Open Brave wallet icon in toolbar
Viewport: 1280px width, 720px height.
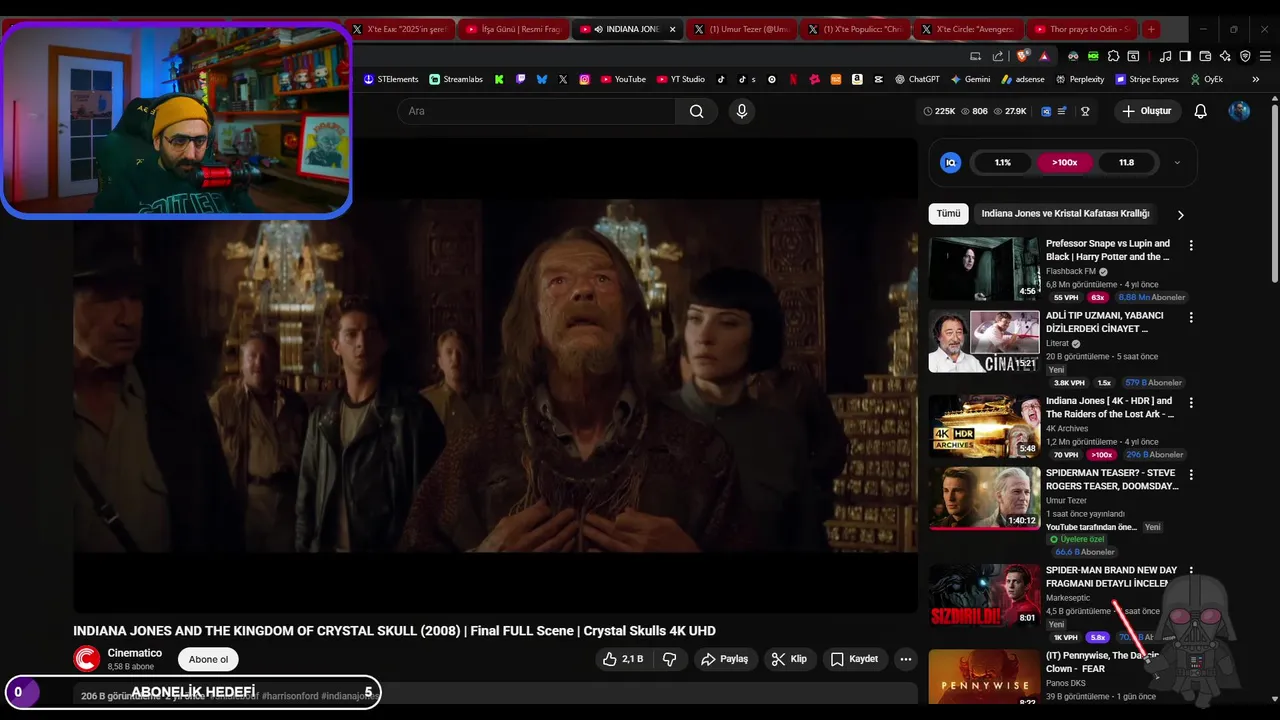(x=1205, y=56)
